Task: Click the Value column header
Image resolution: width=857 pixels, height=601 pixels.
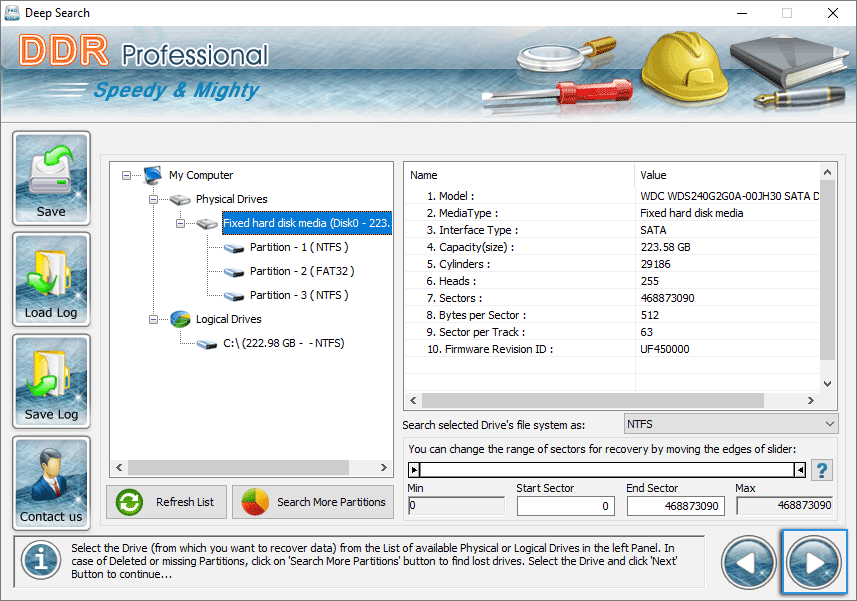Action: [x=727, y=175]
